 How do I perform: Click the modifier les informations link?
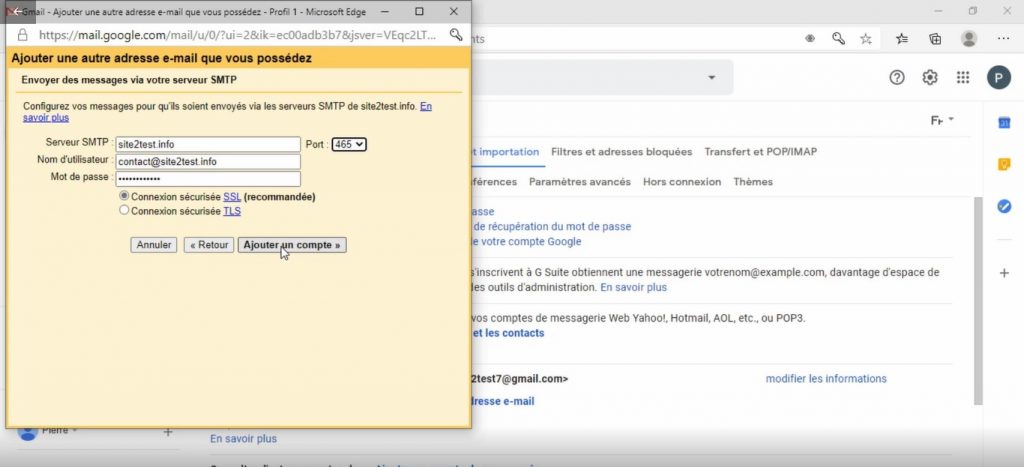826,379
